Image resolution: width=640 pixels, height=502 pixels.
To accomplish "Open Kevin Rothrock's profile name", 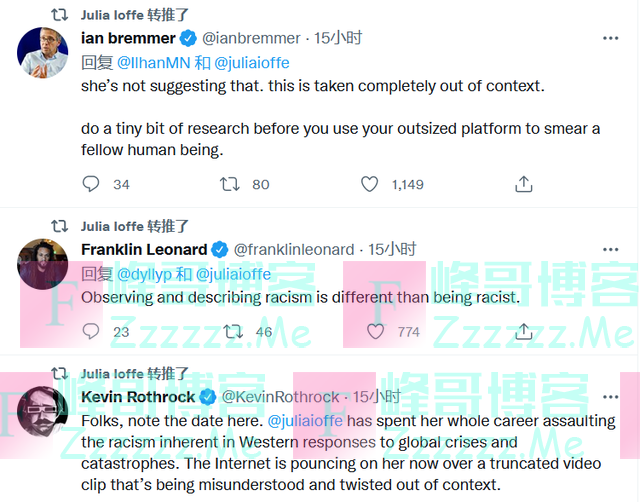I will pyautogui.click(x=138, y=397).
